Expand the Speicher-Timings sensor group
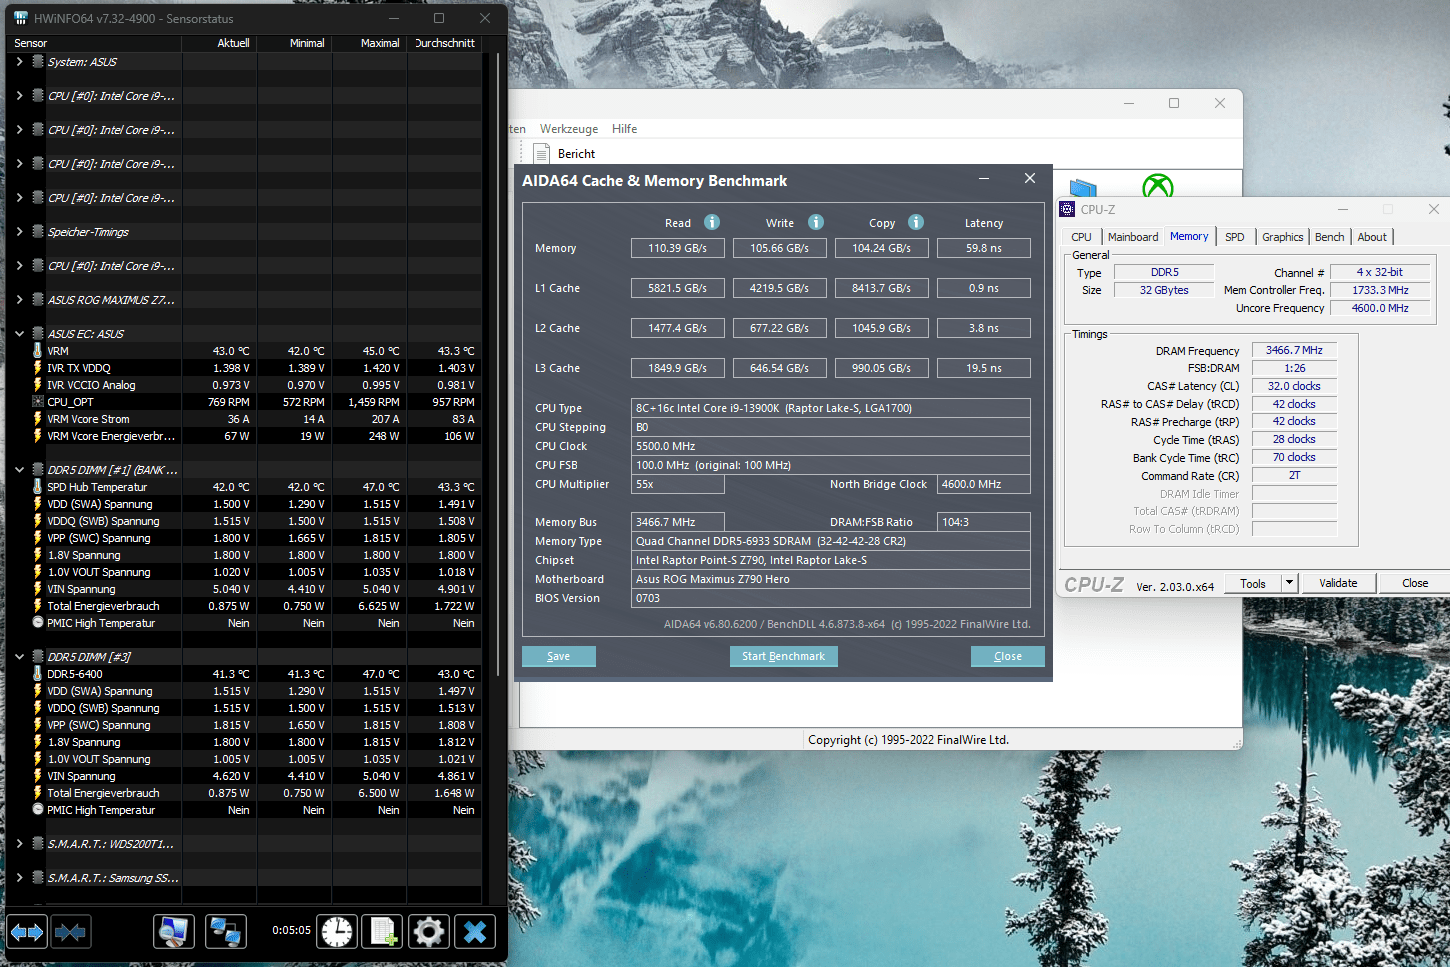1450x967 pixels. click(19, 231)
